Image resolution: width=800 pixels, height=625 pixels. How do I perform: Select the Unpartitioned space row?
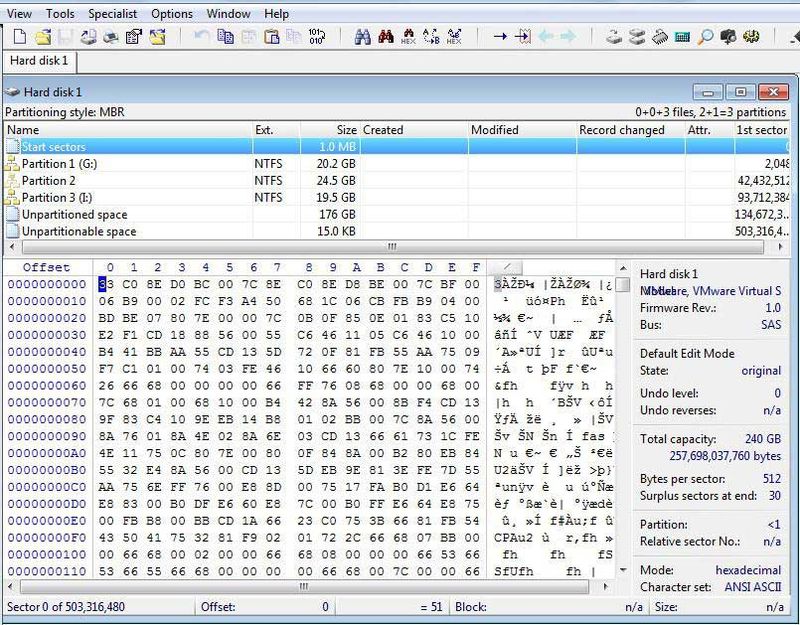click(396, 214)
